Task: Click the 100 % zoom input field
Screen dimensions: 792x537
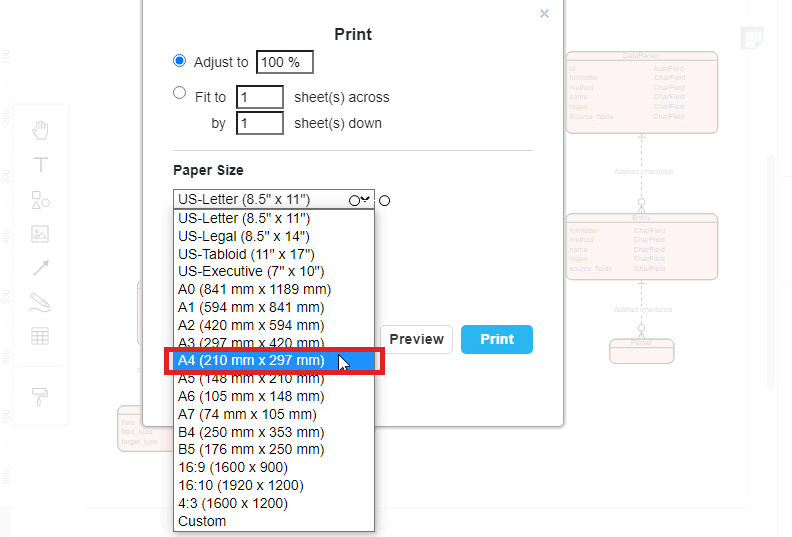Action: click(x=285, y=62)
